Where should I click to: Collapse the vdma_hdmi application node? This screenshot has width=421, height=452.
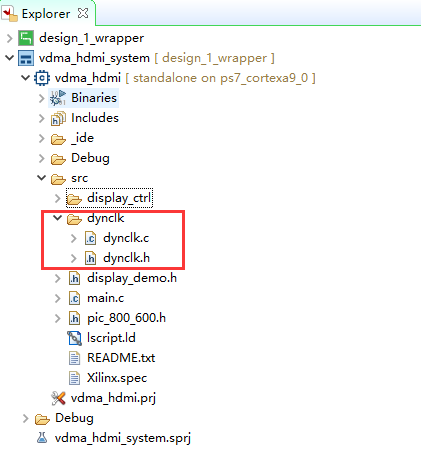pos(25,78)
